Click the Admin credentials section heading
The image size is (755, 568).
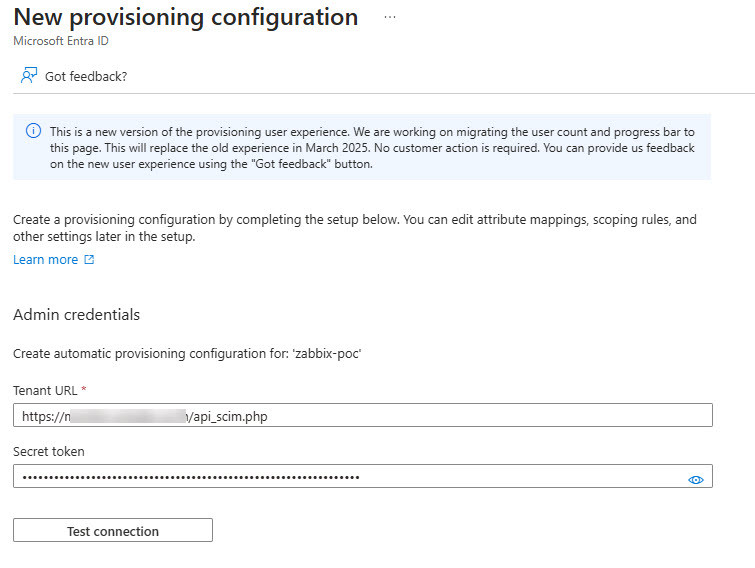pos(76,315)
